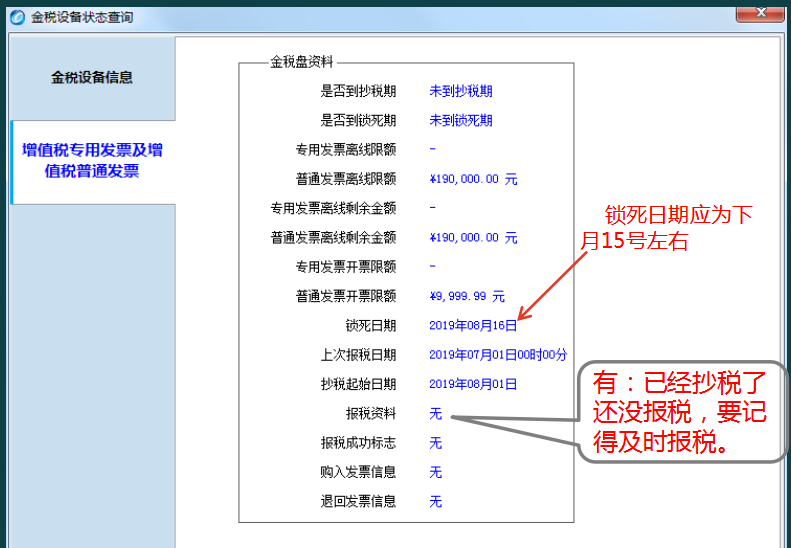Click the 是否到抄税期 label
Image resolution: width=791 pixels, height=548 pixels.
click(x=358, y=91)
